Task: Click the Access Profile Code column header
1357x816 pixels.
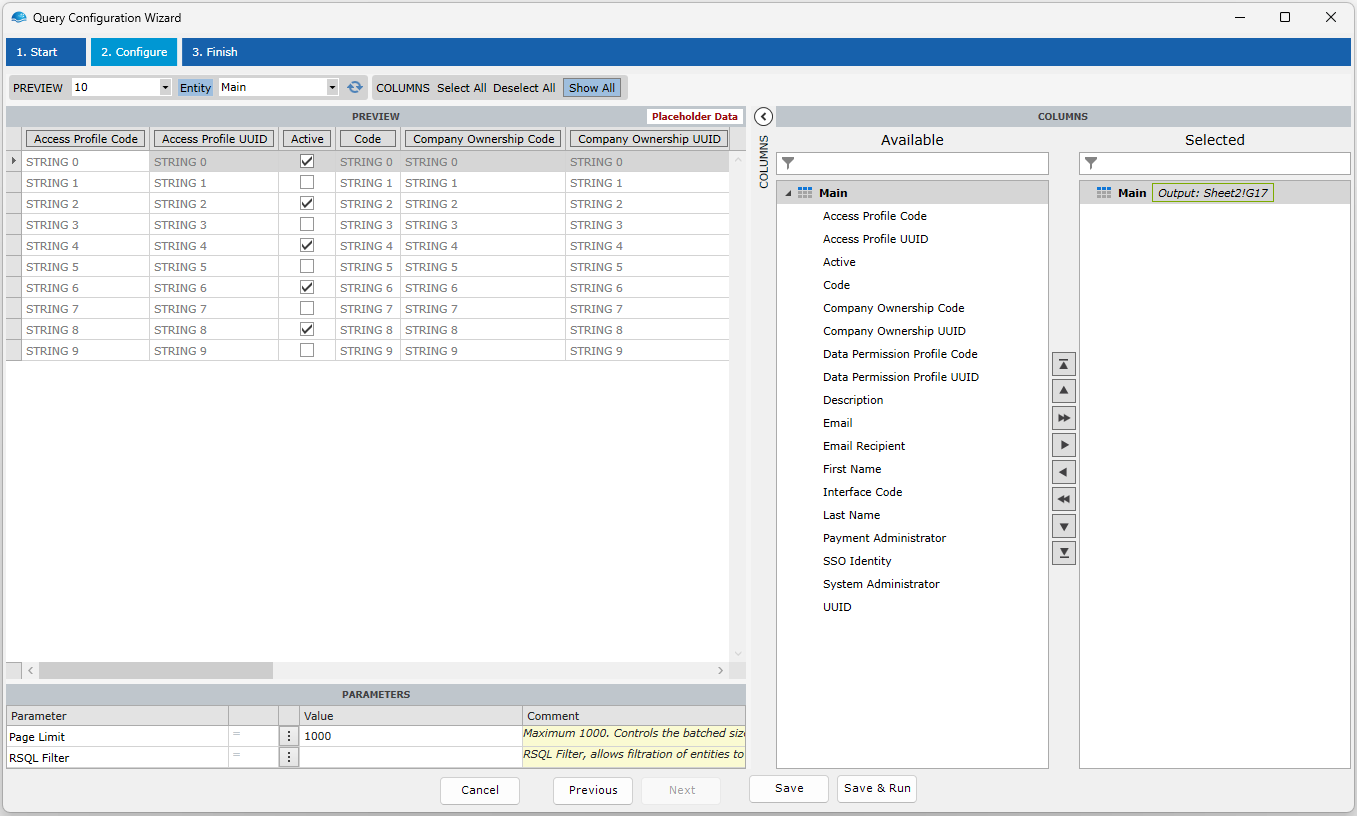Action: click(86, 139)
